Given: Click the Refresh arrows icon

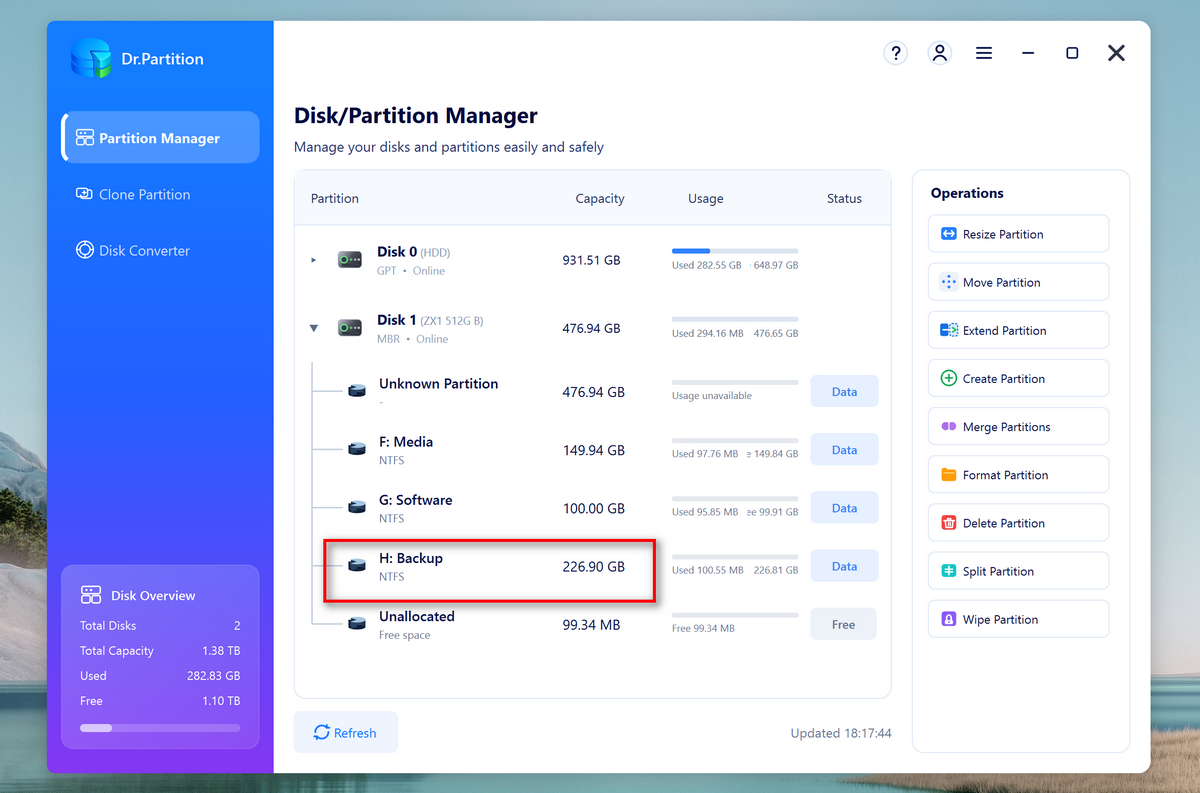Looking at the screenshot, I should click(322, 732).
